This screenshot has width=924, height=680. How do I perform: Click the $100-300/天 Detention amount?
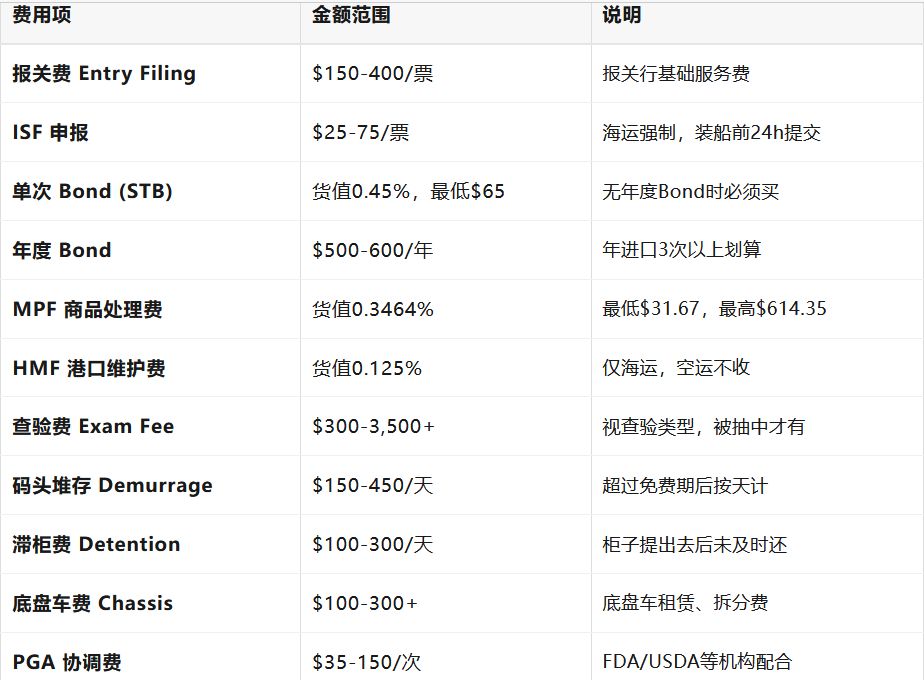pyautogui.click(x=372, y=545)
